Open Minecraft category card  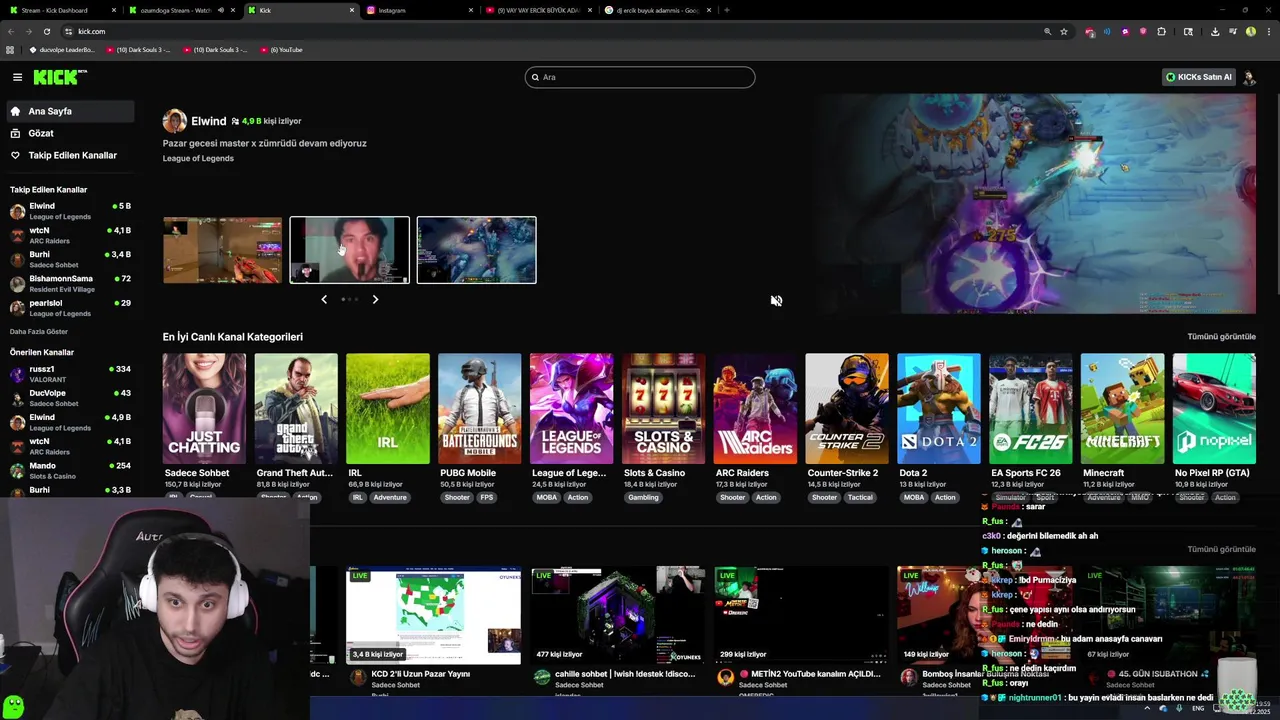[x=1122, y=408]
